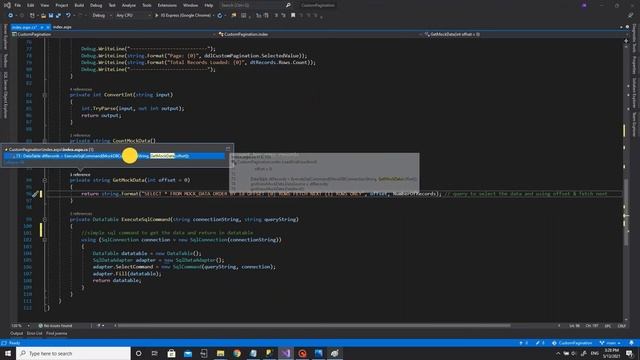Open Google Chrome from the taskbar

[x=237, y=353]
